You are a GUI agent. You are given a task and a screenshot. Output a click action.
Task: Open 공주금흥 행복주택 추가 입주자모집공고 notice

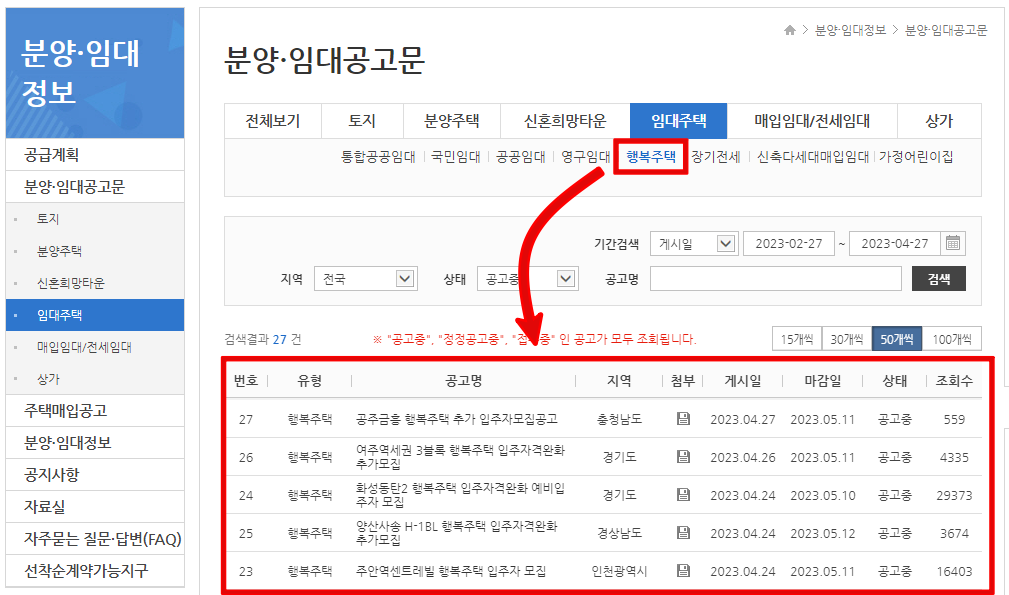pyautogui.click(x=457, y=419)
